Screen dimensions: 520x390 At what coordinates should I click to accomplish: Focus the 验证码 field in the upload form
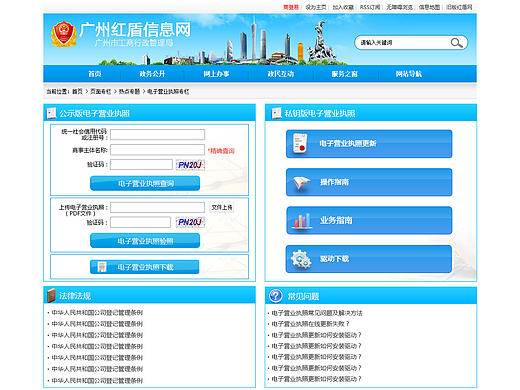tap(140, 222)
